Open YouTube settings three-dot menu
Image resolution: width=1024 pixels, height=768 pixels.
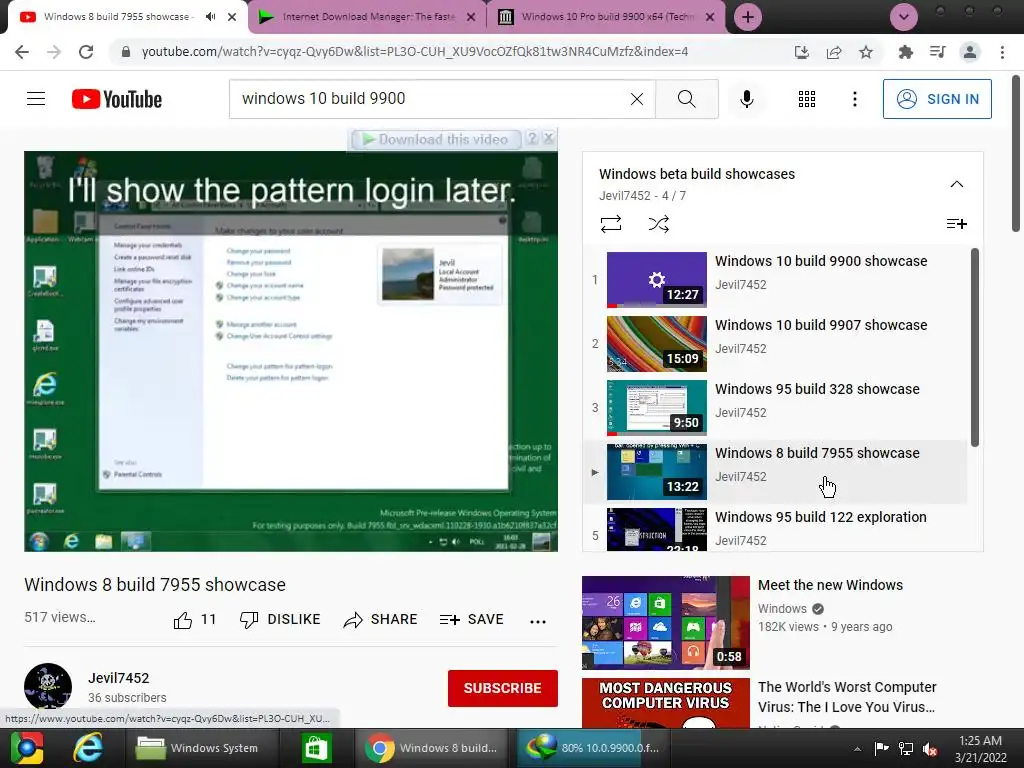[854, 99]
